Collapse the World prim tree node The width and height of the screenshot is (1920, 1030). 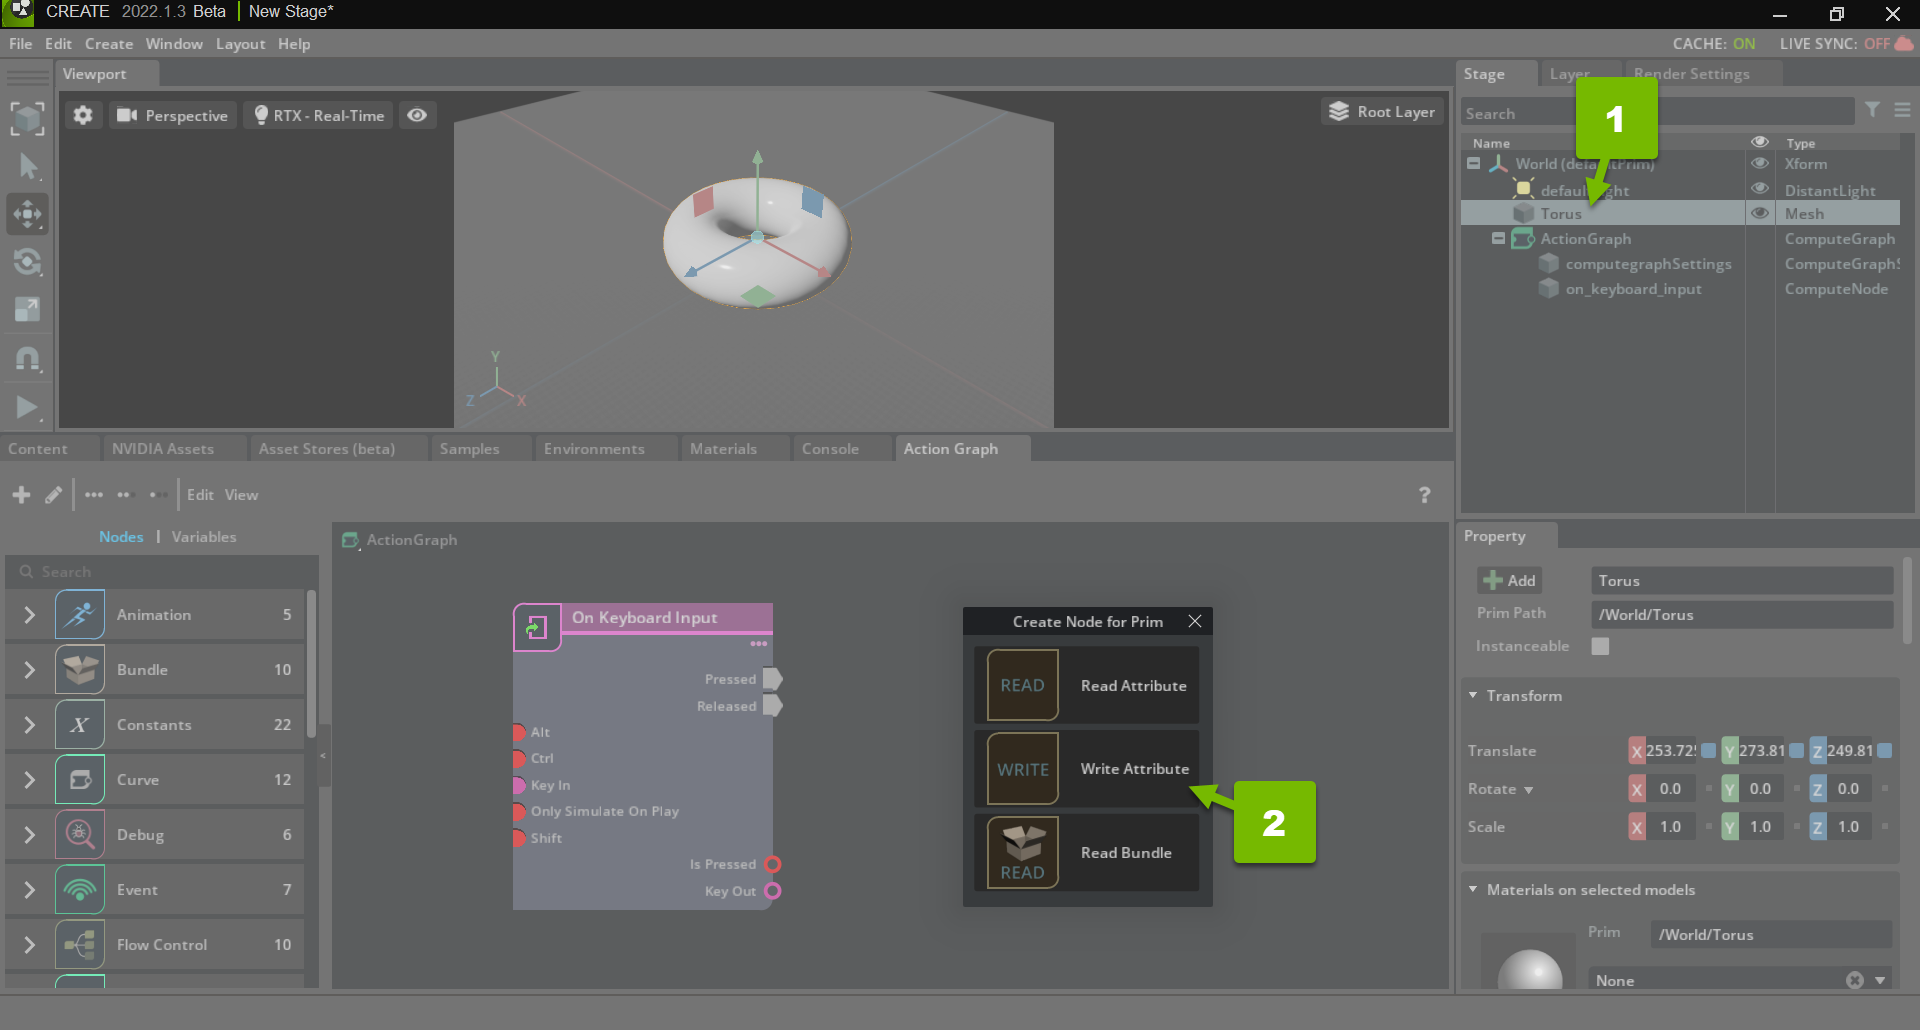click(1473, 163)
